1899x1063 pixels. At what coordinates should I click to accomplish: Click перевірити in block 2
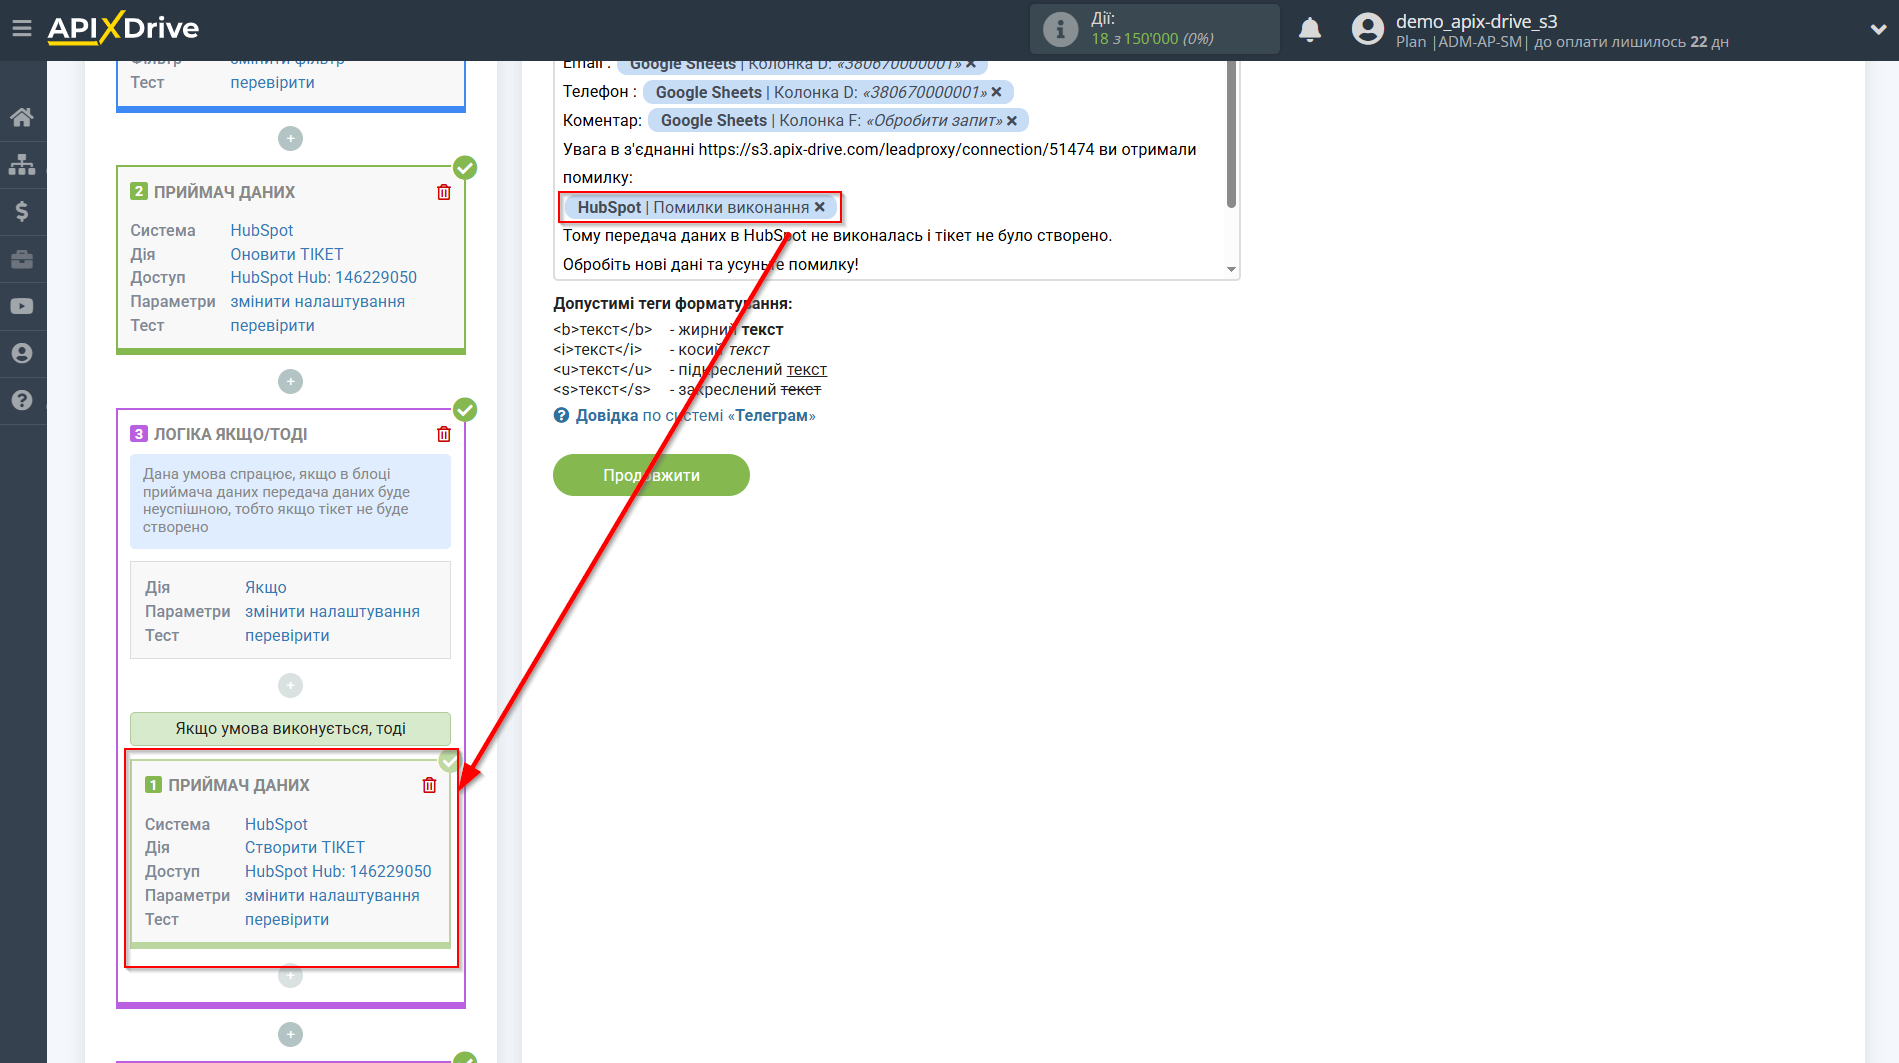pyautogui.click(x=273, y=325)
